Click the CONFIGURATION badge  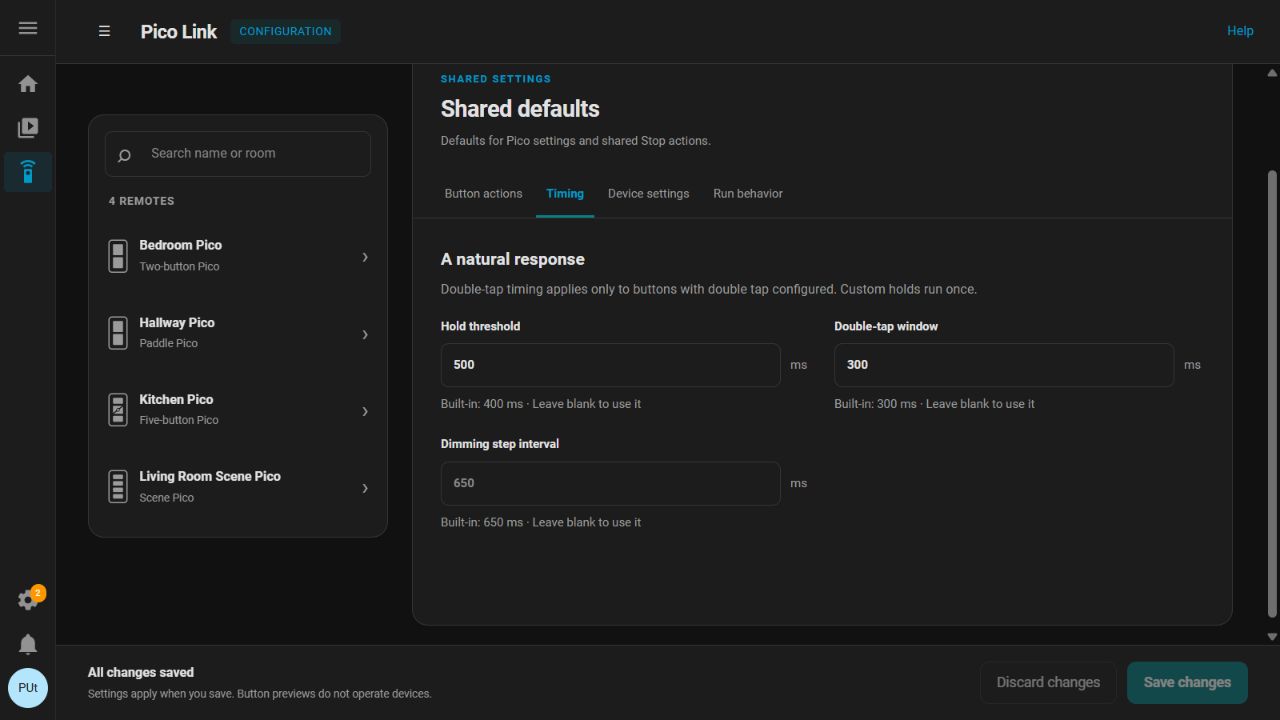[x=285, y=31]
